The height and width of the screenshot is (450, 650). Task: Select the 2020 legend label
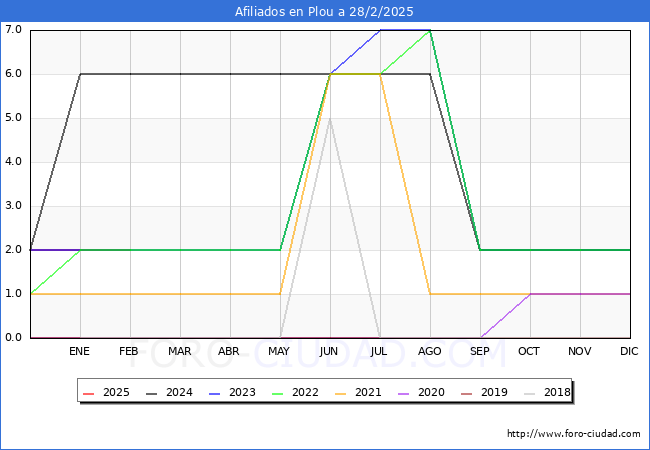click(431, 392)
